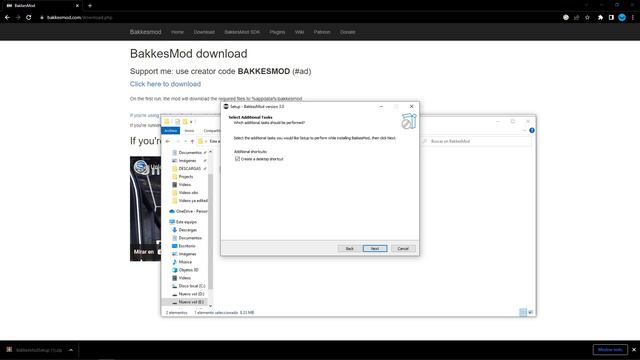The height and width of the screenshot is (360, 640).
Task: Click the browser back arrow
Action: [7, 18]
